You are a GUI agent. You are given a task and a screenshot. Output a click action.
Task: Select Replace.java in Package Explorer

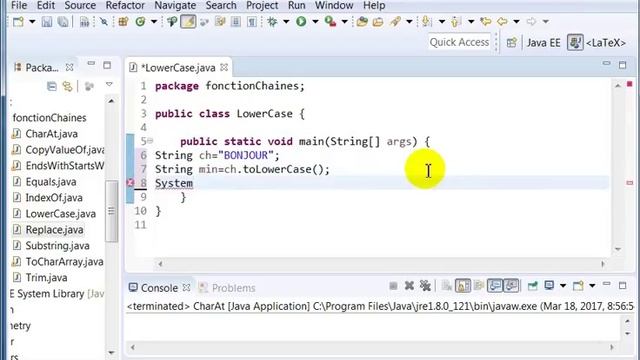coord(54,230)
